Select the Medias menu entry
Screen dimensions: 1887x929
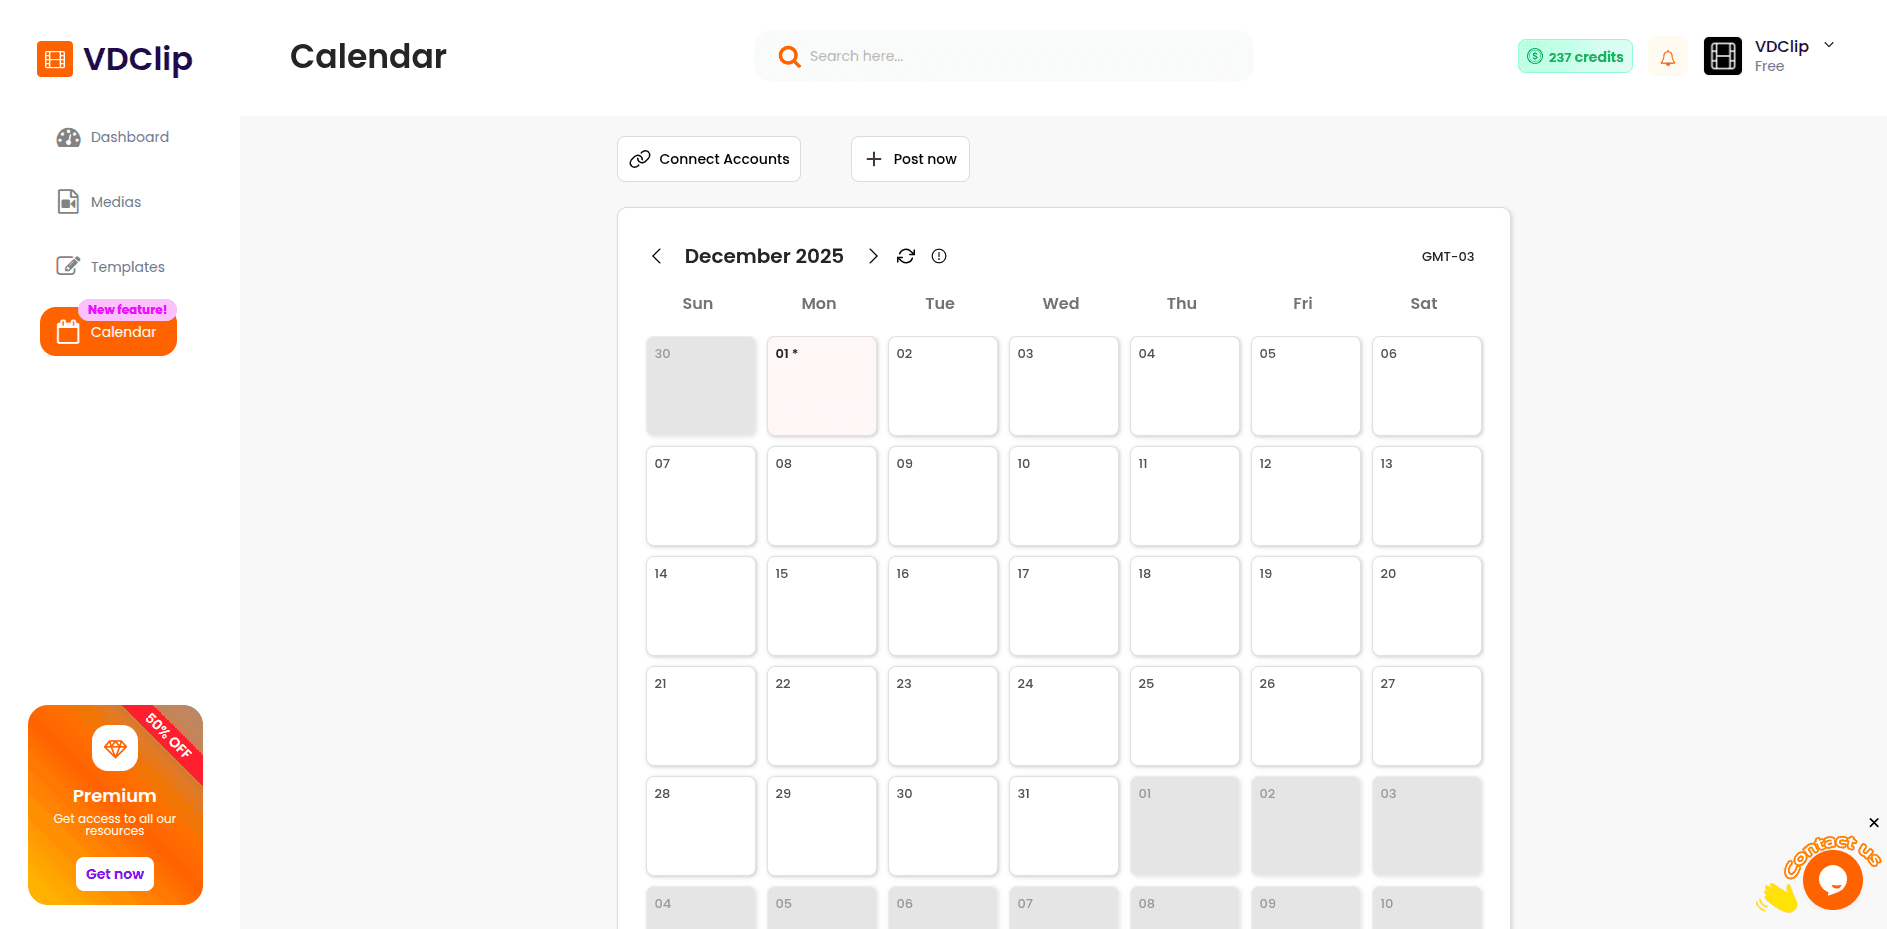point(115,201)
